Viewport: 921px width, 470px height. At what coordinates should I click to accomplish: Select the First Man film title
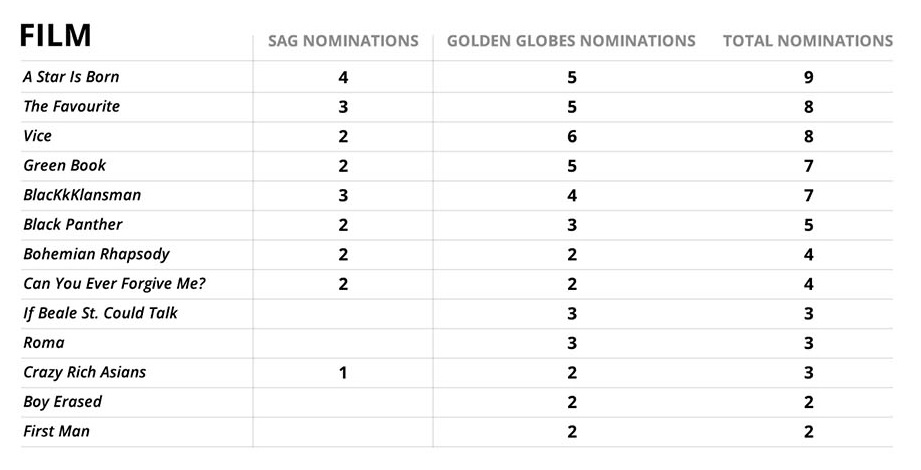point(56,431)
